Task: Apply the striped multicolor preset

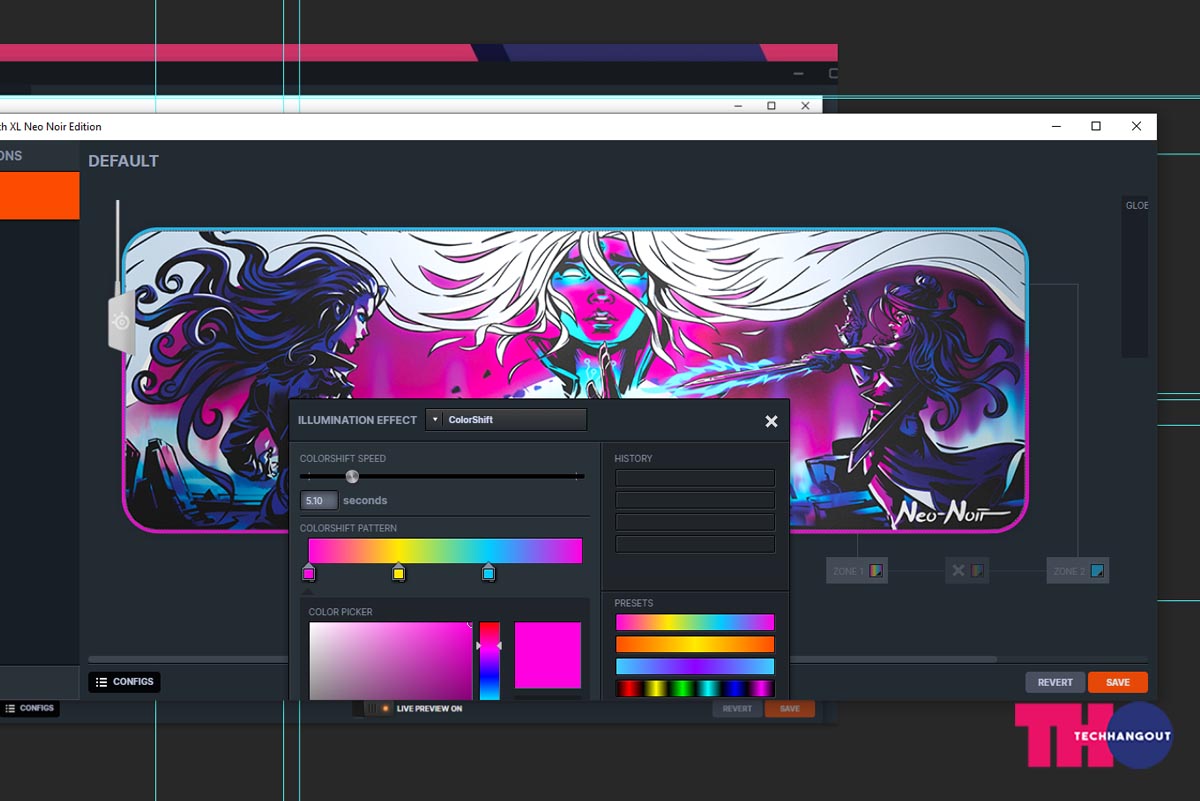Action: coord(695,688)
